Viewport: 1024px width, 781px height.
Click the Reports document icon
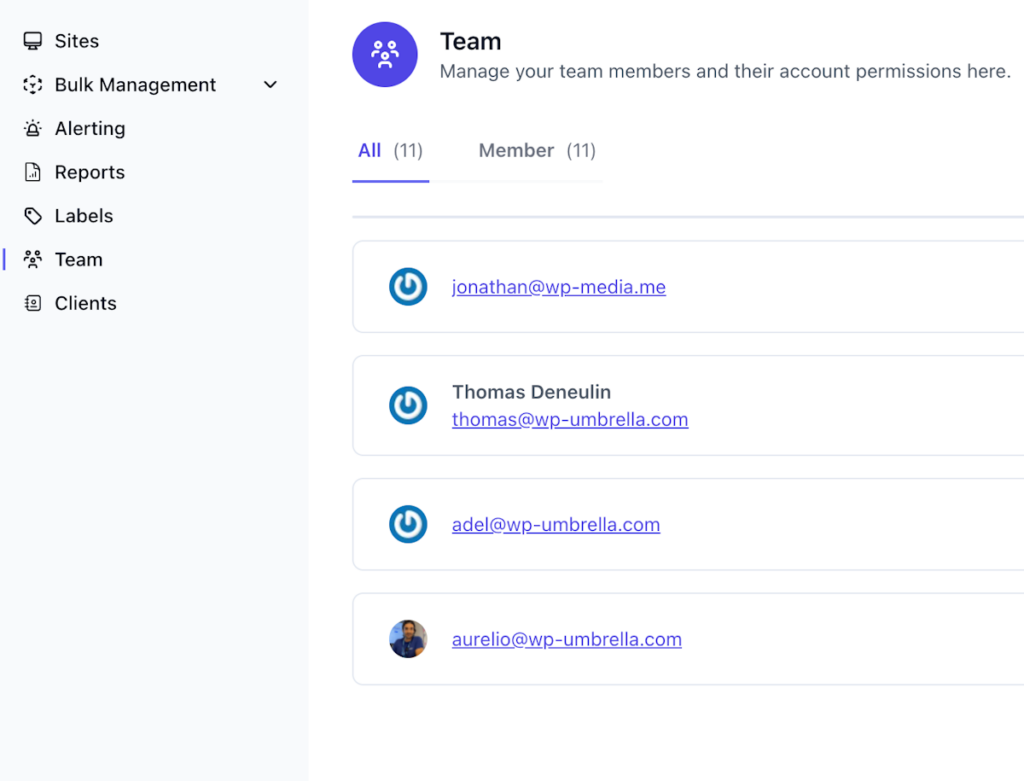(x=32, y=171)
